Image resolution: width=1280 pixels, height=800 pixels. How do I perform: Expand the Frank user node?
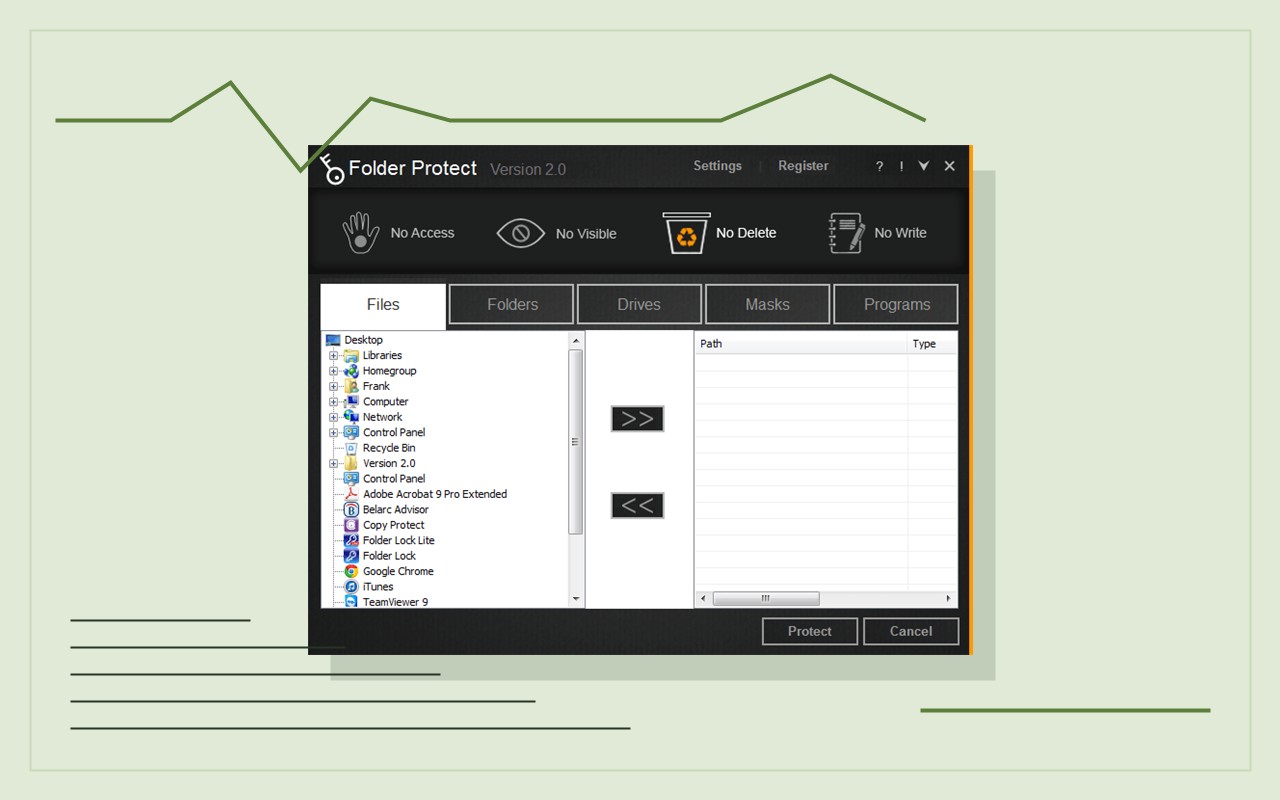pyautogui.click(x=334, y=386)
